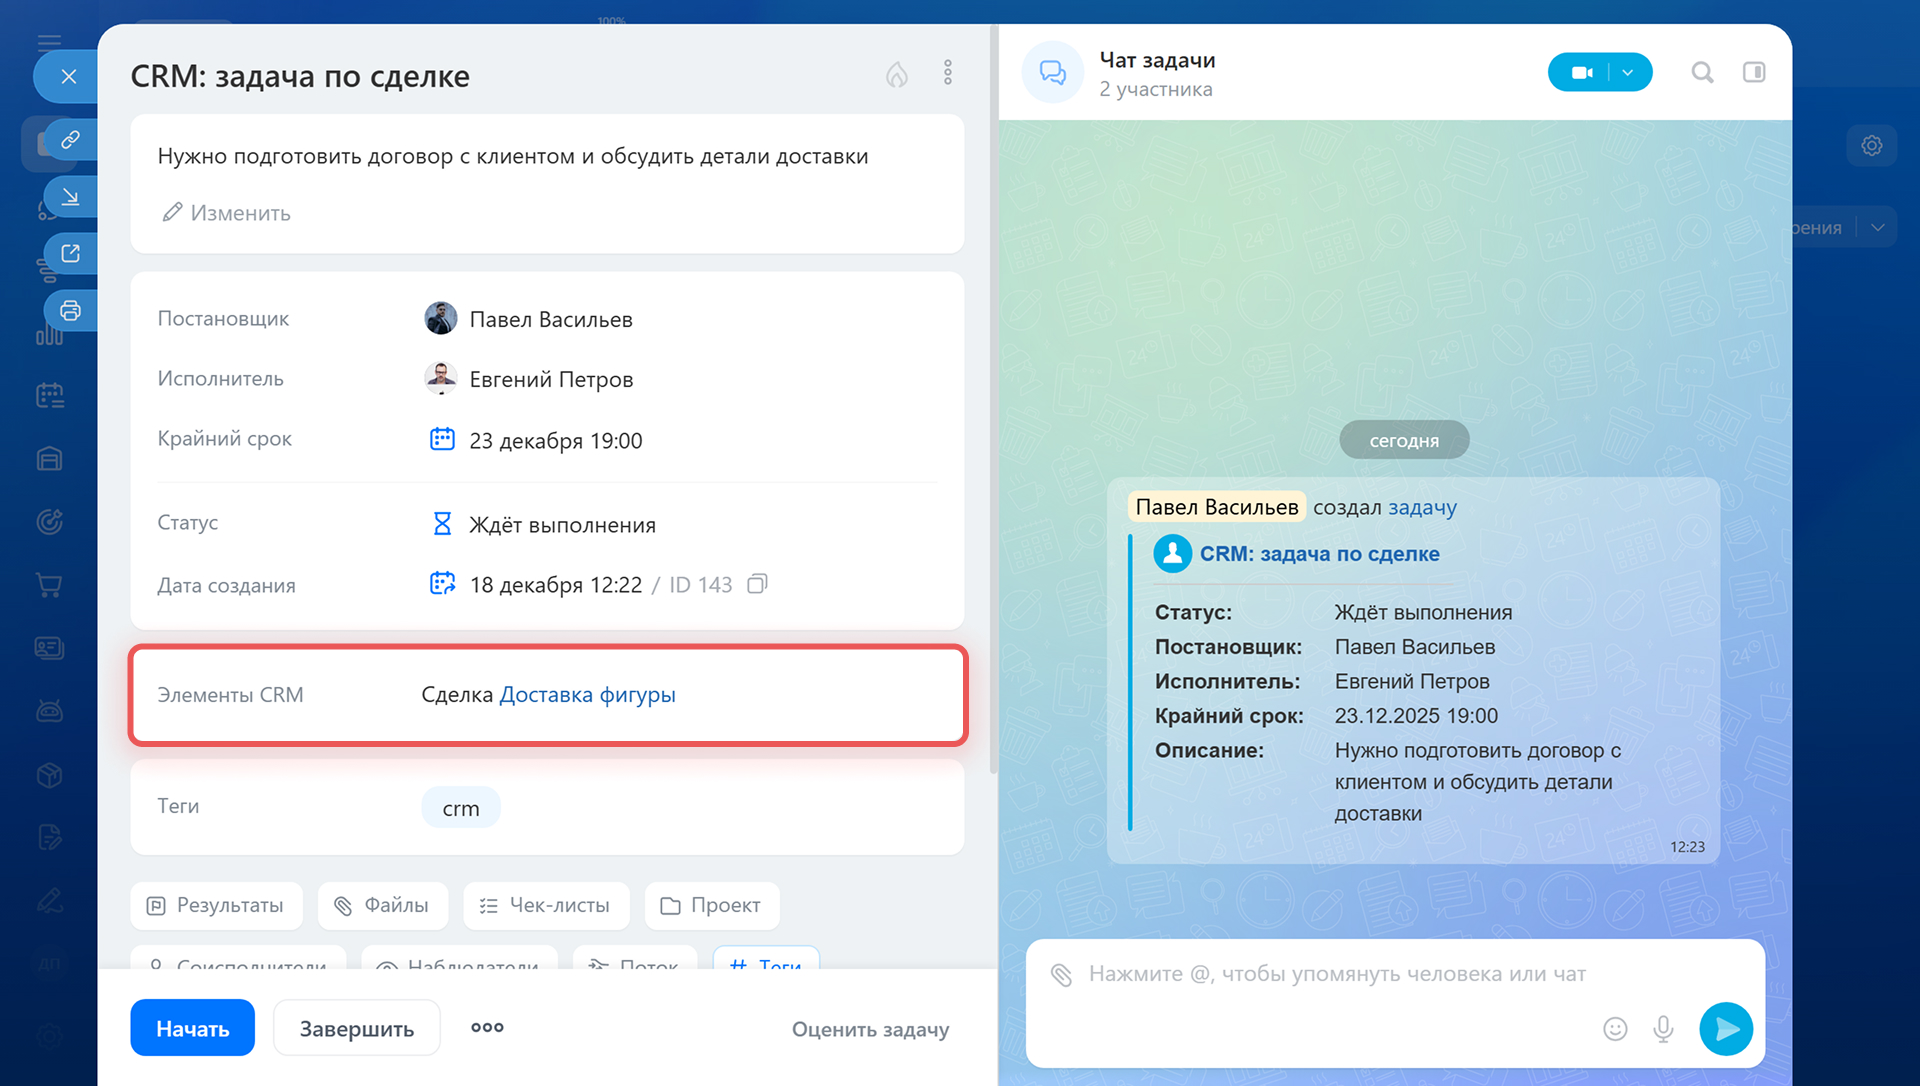The width and height of the screenshot is (1920, 1086).
Task: Copy task ID 143 with copy icon
Action: 757,584
